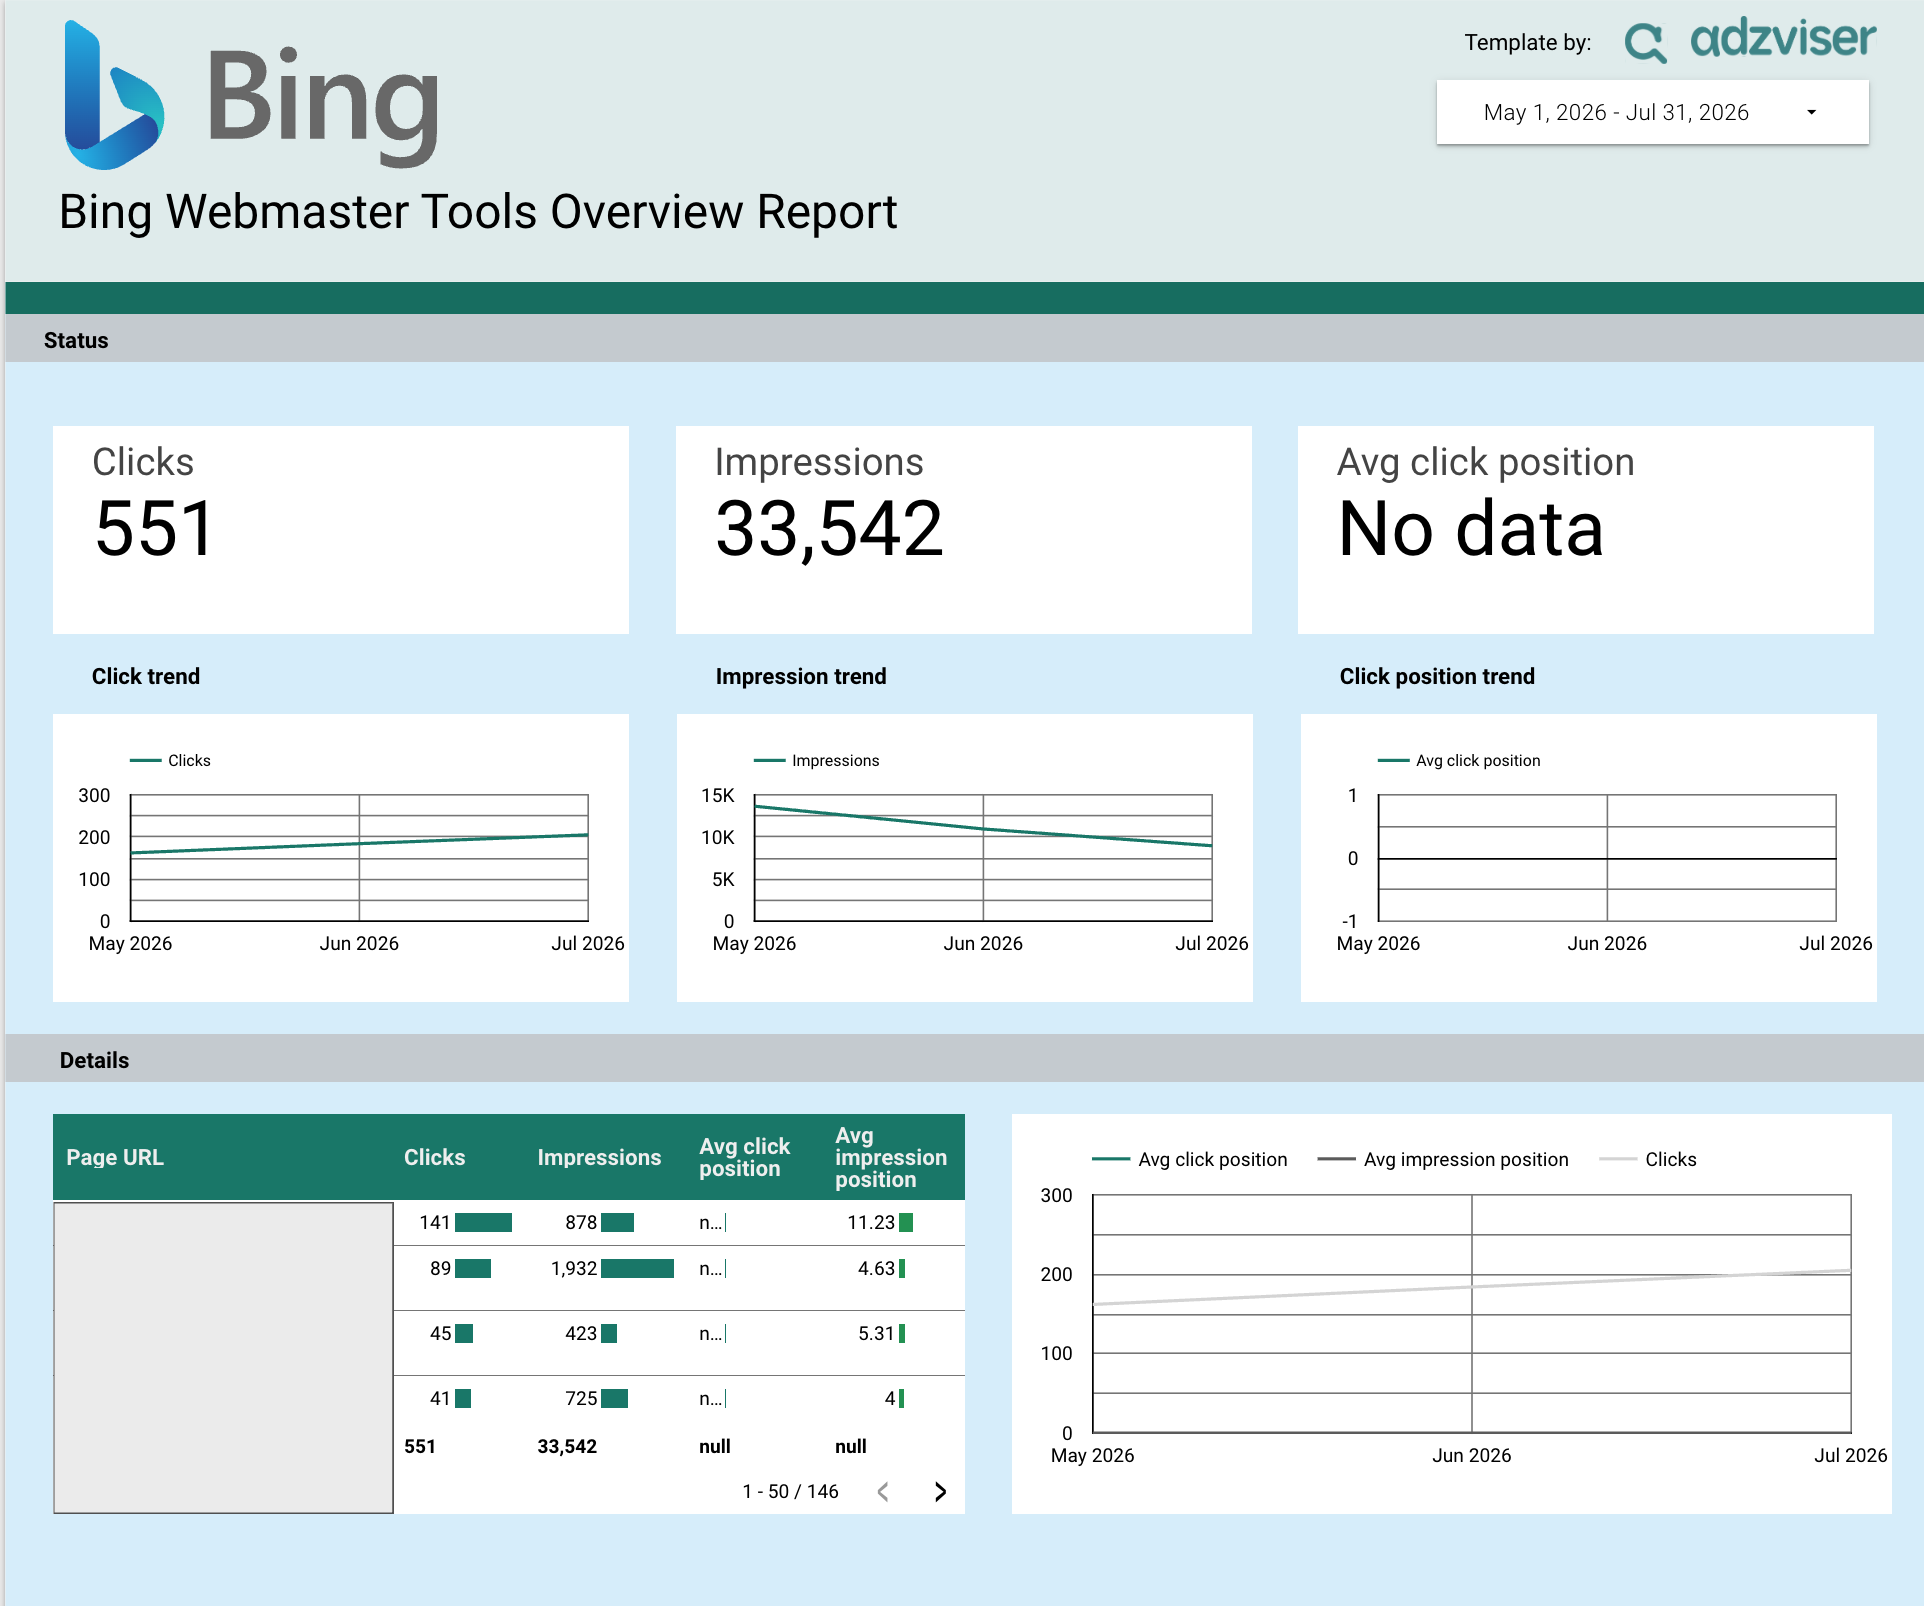Click the 33,542 total impressions cell
This screenshot has height=1606, width=1924.
[567, 1446]
